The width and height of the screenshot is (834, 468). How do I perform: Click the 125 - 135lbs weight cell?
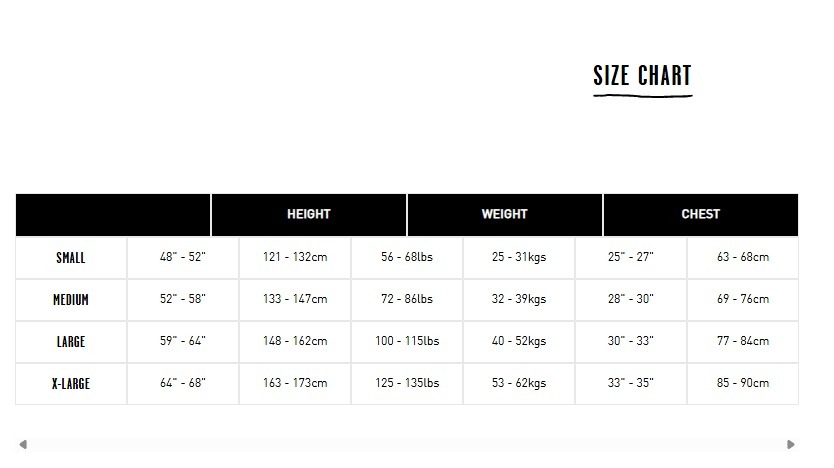(x=407, y=383)
